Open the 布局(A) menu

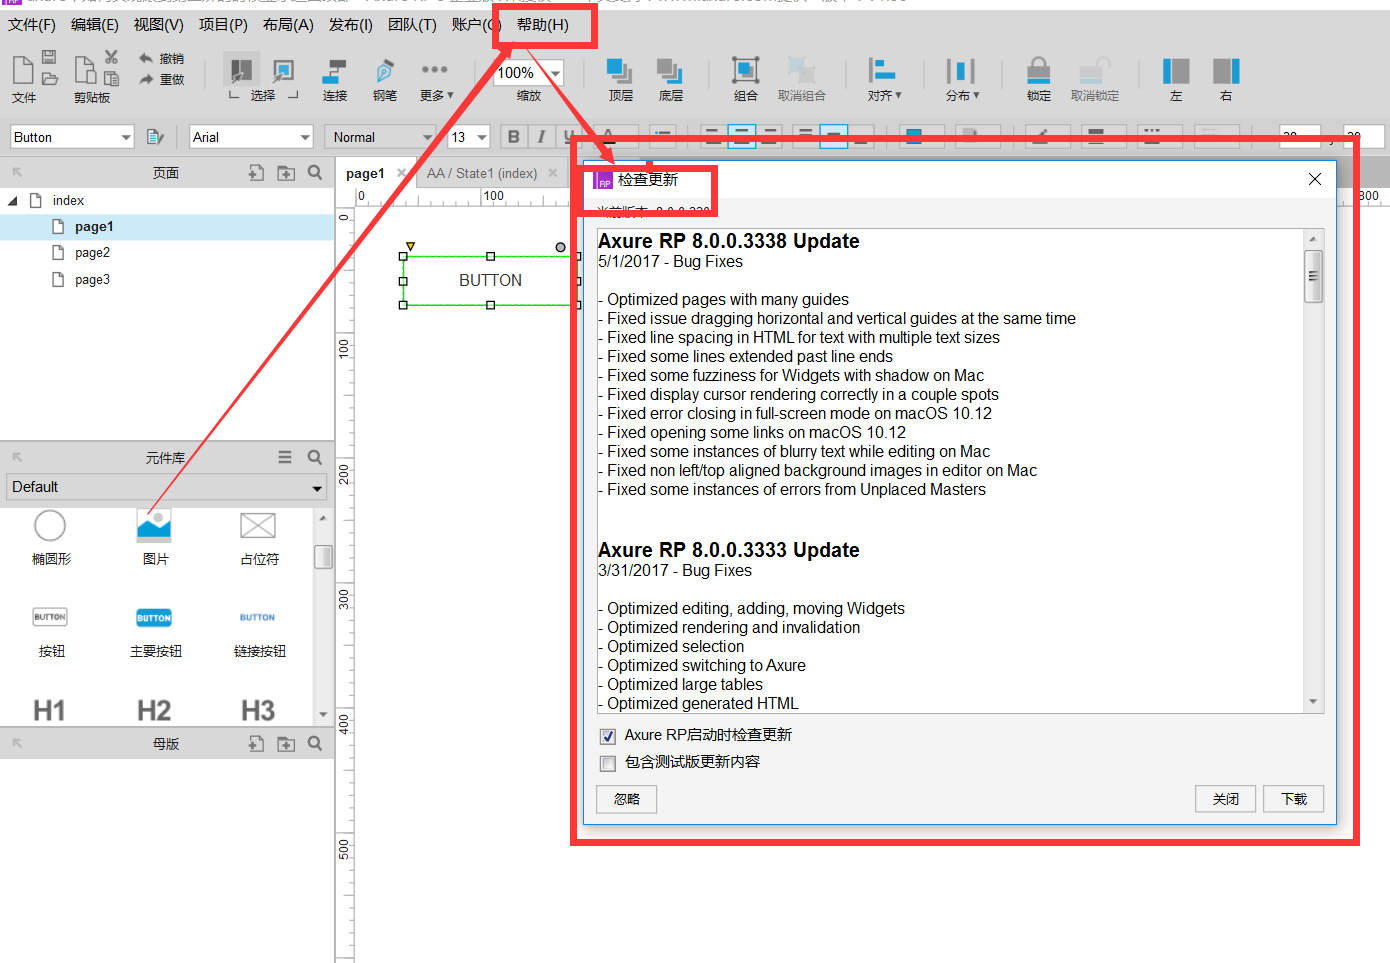(288, 24)
